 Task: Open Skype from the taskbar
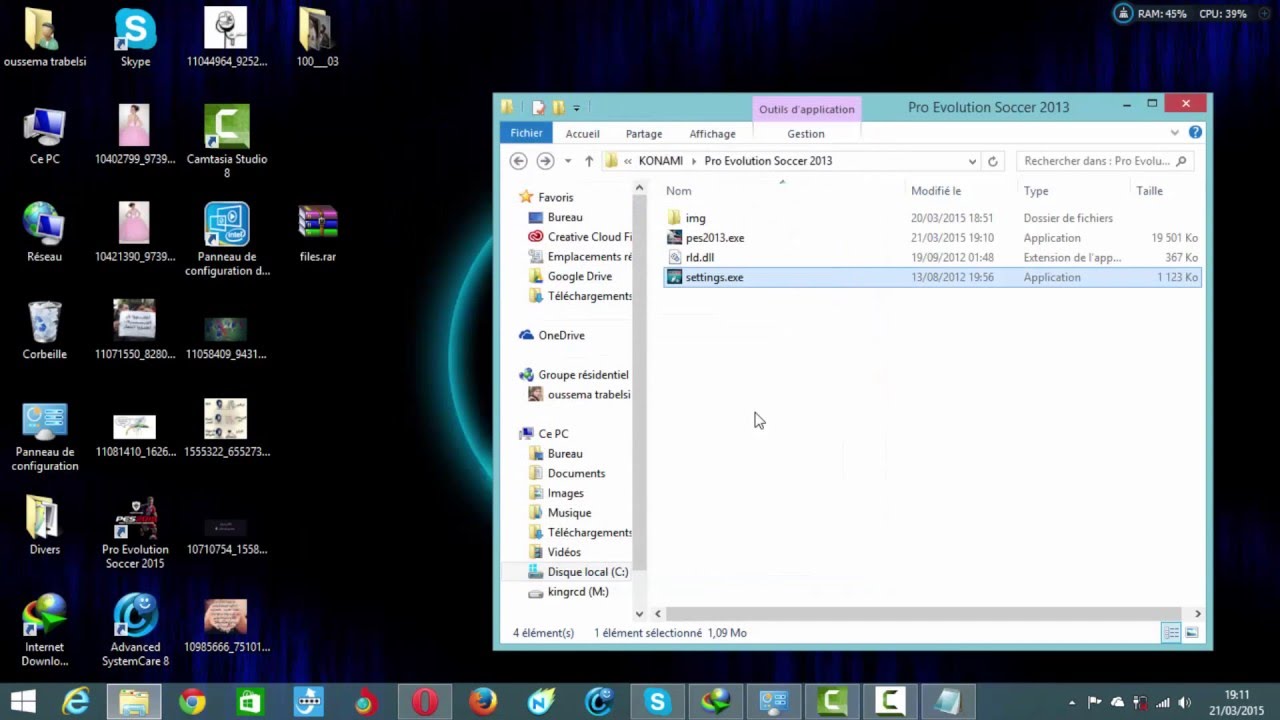point(657,702)
